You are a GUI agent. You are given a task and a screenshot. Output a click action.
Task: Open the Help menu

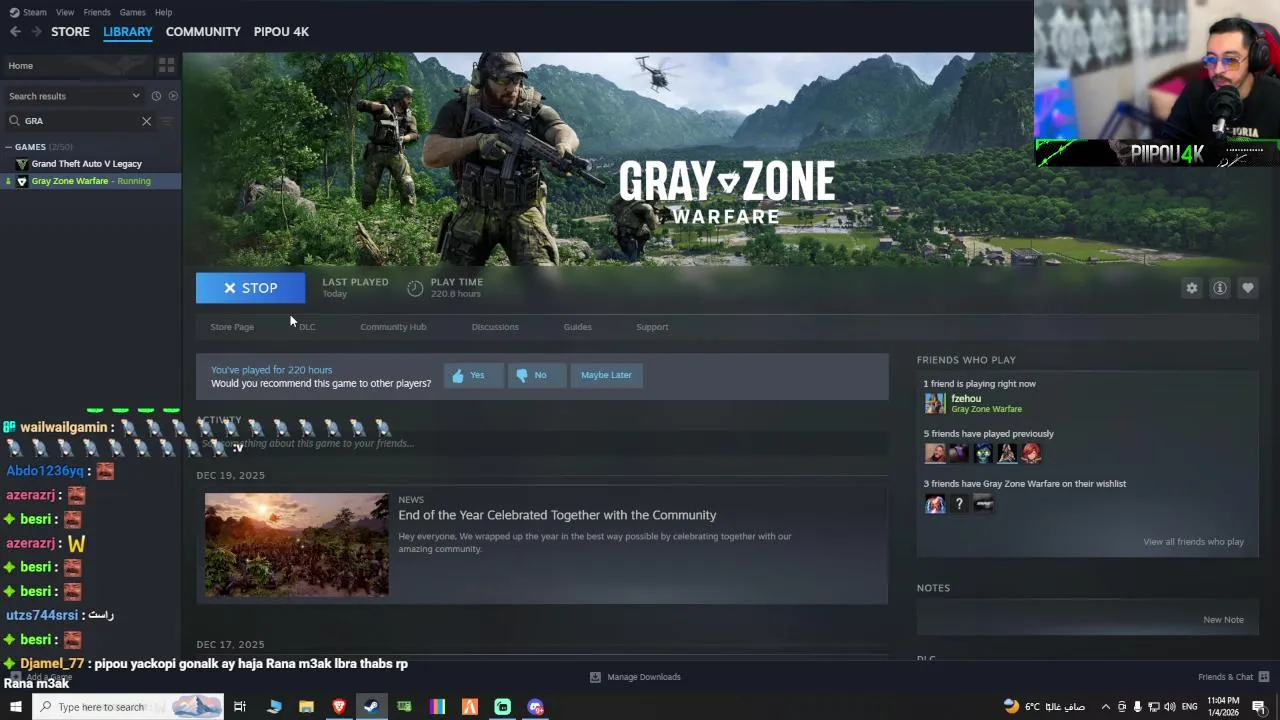164,12
